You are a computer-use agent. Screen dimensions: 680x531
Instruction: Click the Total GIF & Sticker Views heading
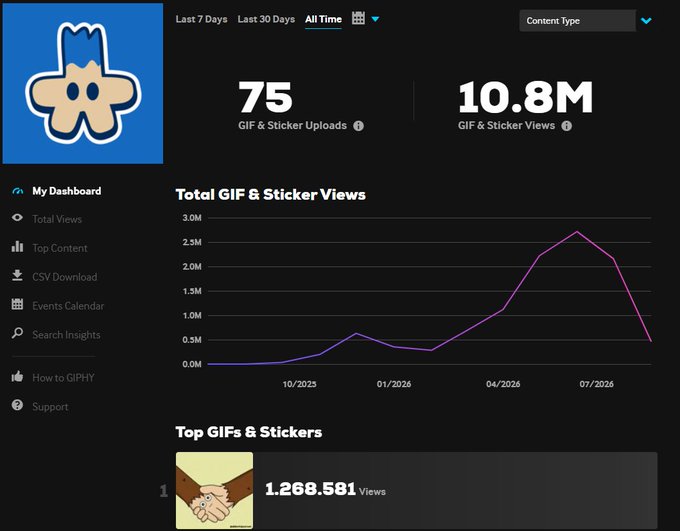pos(271,194)
